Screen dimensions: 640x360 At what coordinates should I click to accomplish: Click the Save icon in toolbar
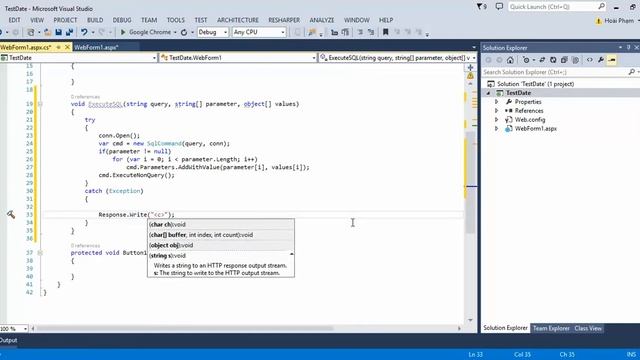click(x=58, y=32)
